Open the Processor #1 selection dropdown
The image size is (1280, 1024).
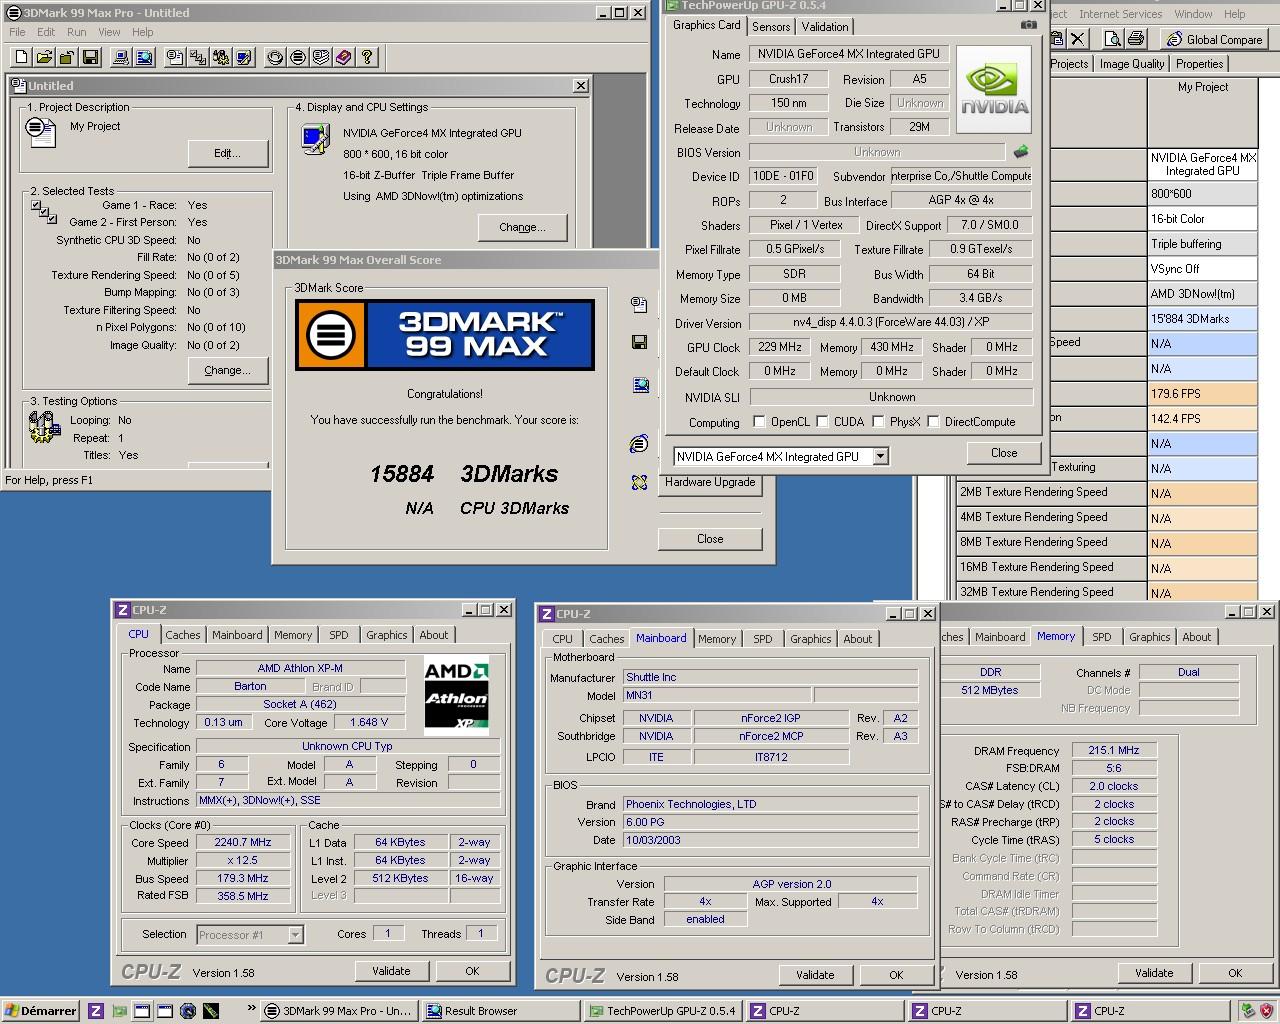coord(295,935)
